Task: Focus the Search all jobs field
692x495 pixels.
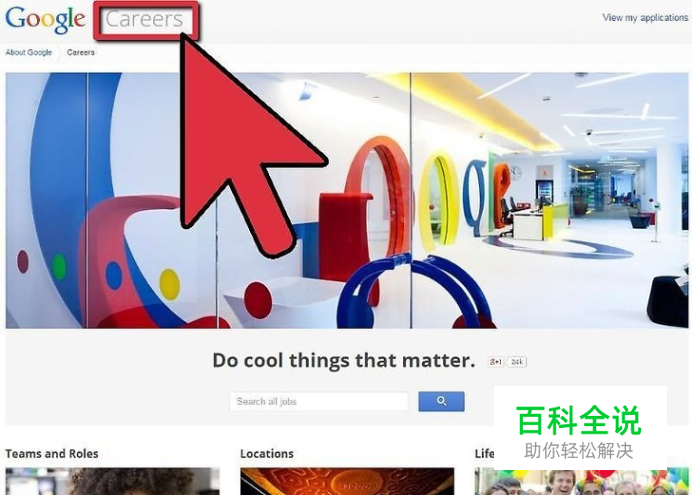Action: 319,401
